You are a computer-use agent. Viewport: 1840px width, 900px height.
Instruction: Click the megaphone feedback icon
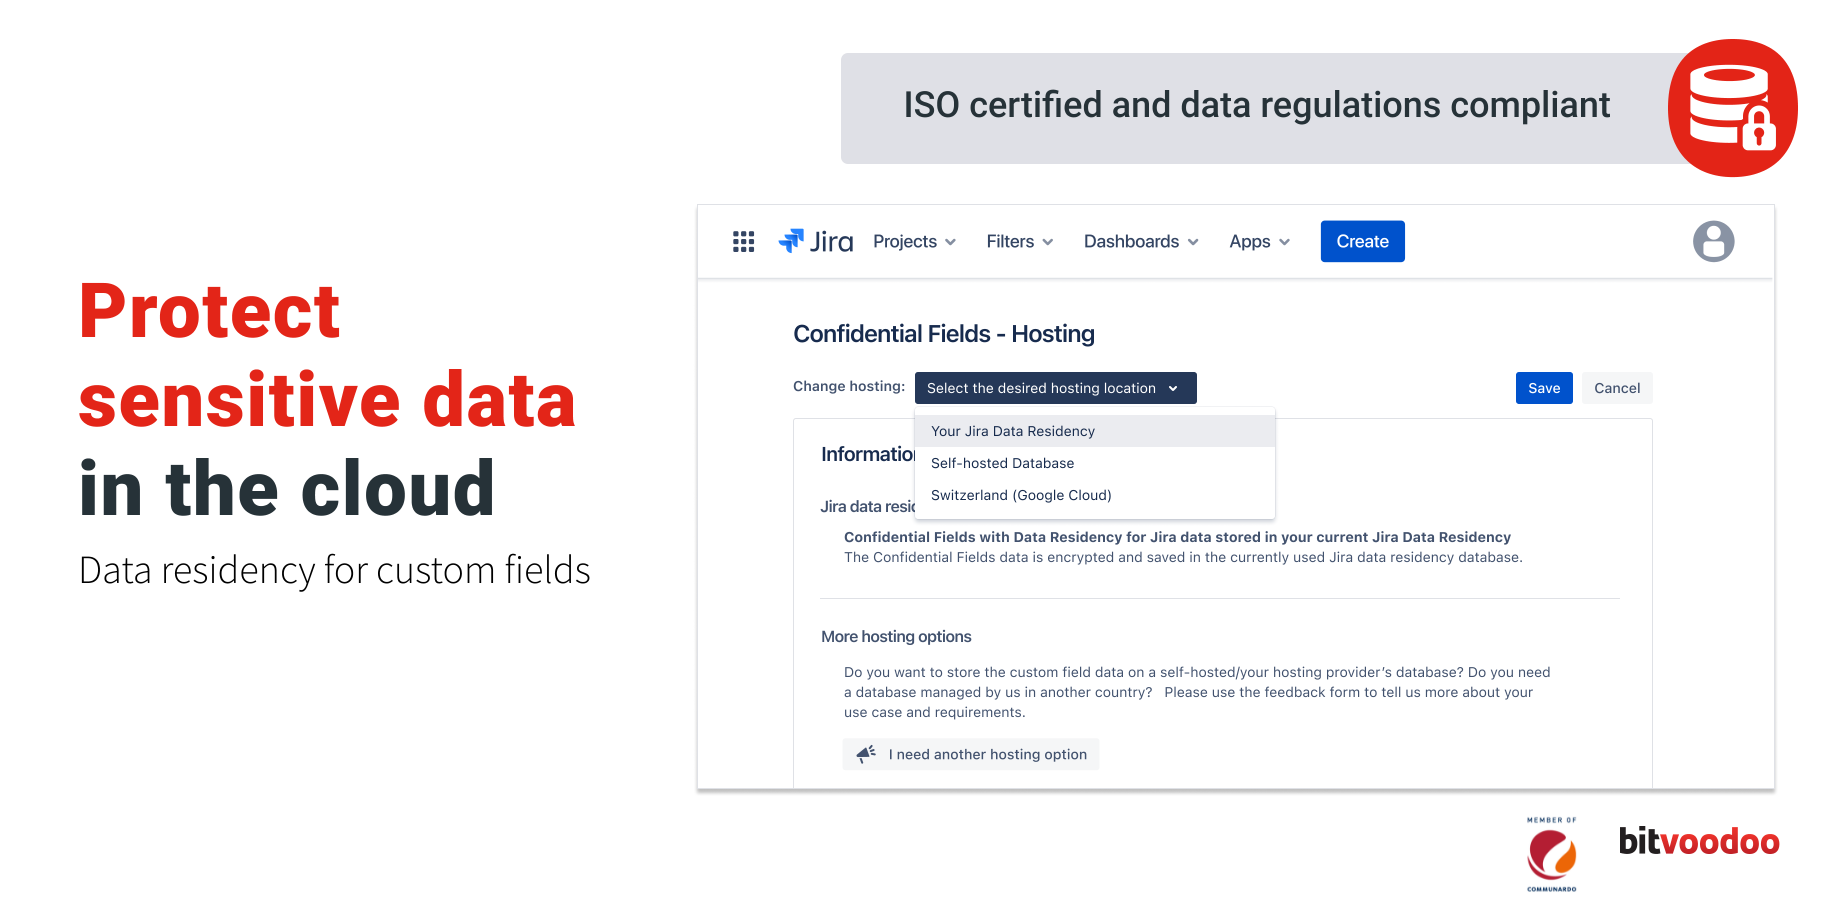pyautogui.click(x=866, y=753)
